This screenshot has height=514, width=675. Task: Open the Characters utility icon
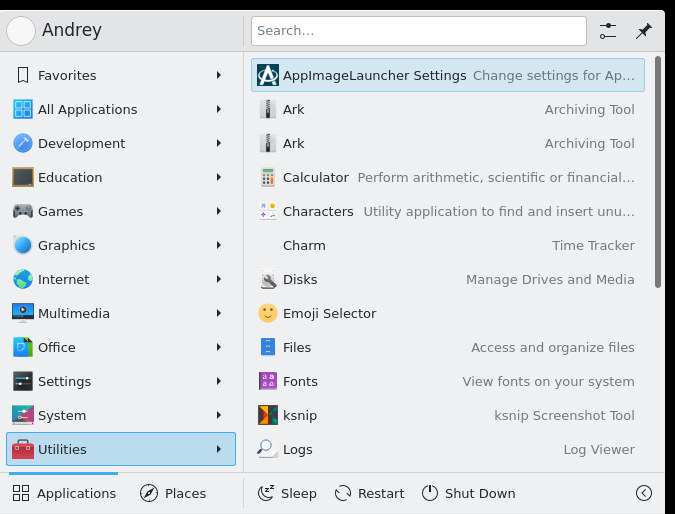pos(268,211)
